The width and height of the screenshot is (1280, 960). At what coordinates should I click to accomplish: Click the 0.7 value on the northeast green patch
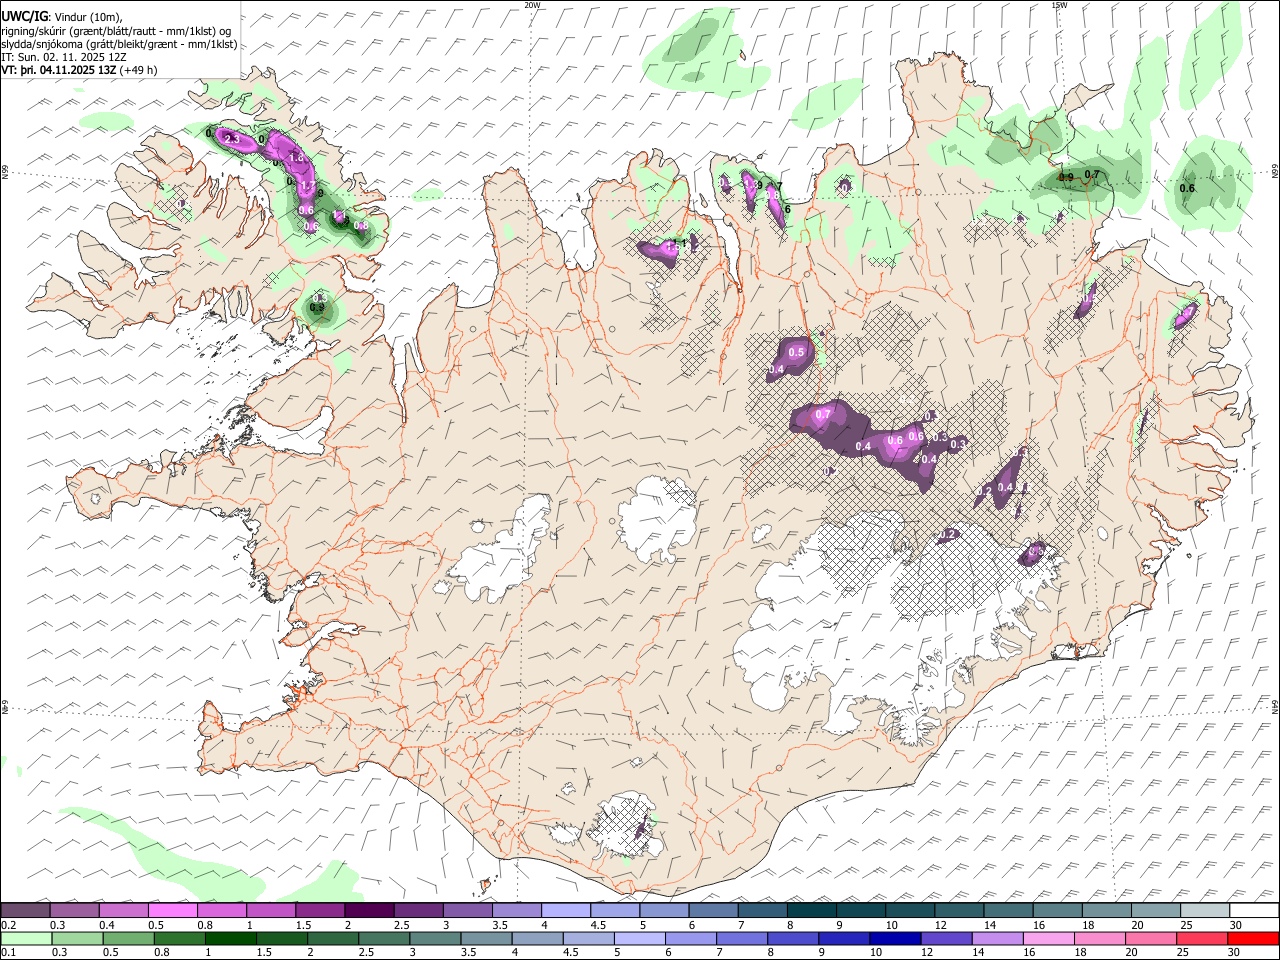pyautogui.click(x=1092, y=175)
